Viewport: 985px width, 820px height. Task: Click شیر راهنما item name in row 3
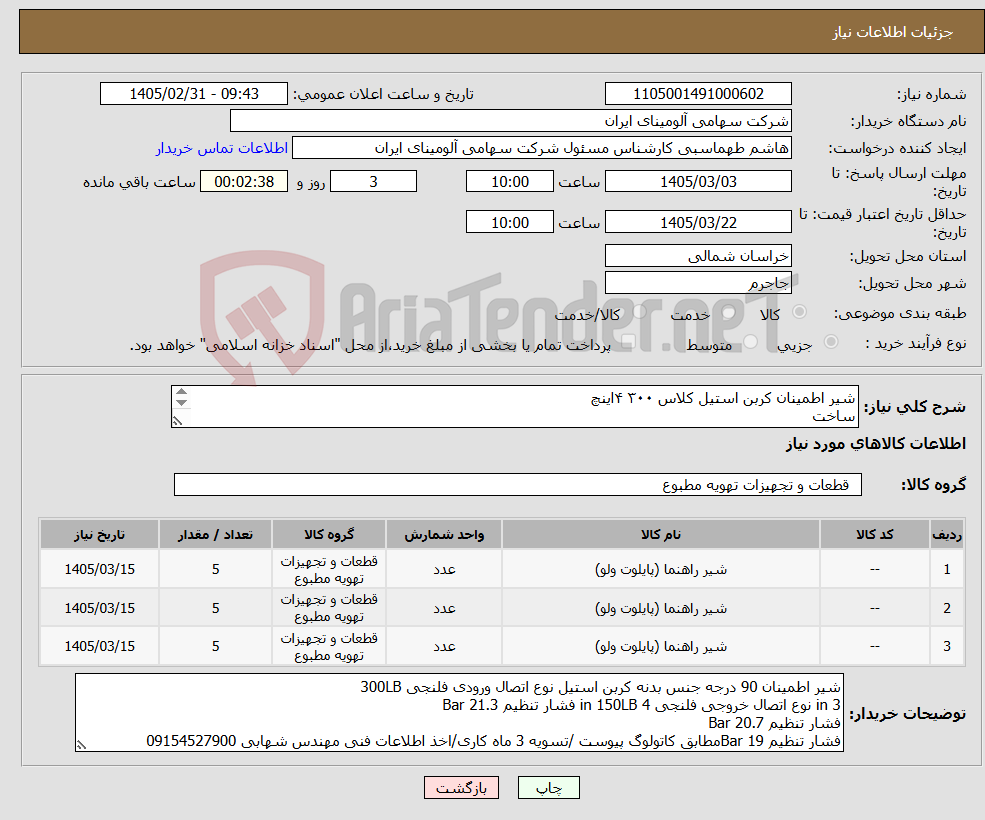pos(661,646)
